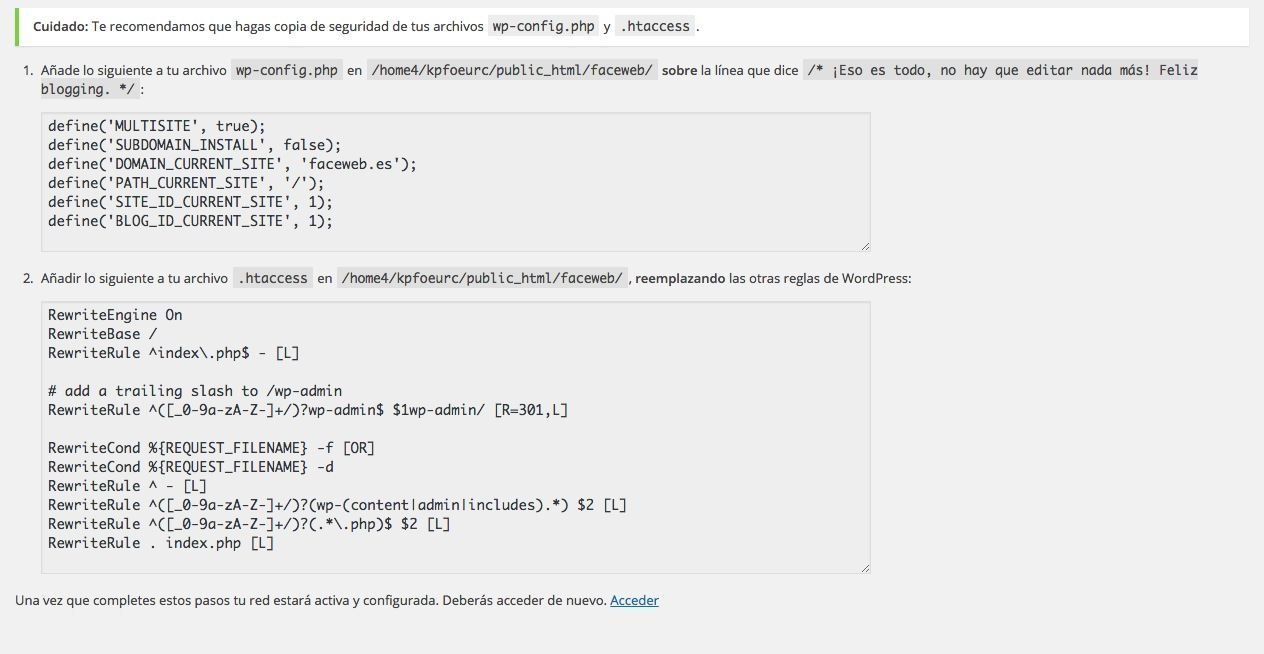
Task: Place cursor on the SUBDOMAIN_INSTALL define line
Action: tap(194, 145)
